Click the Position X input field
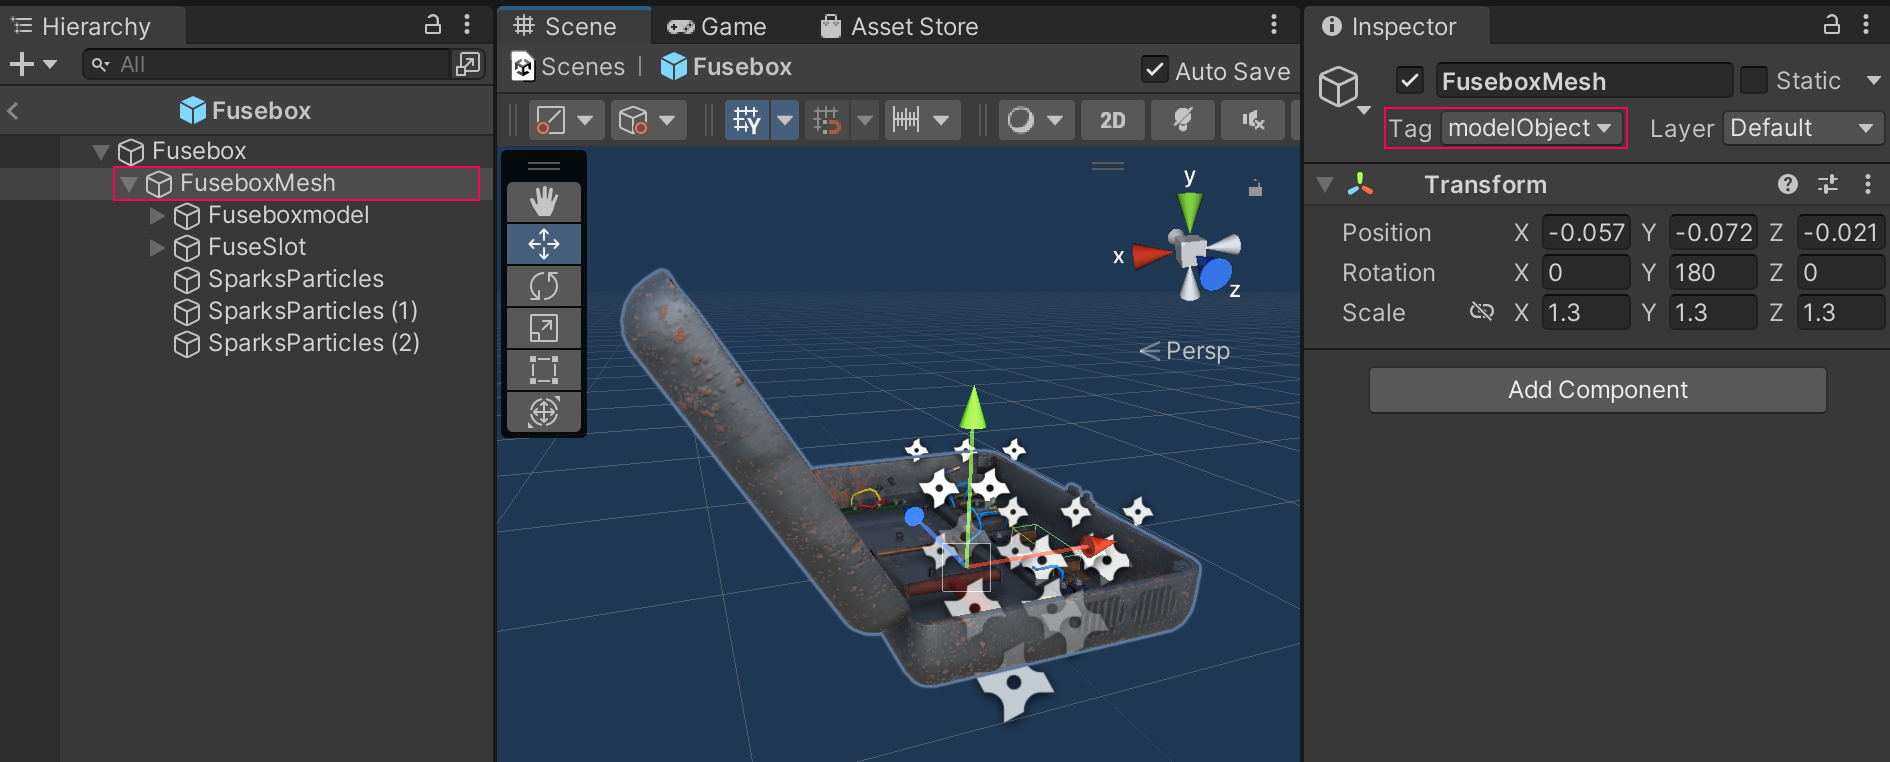Viewport: 1890px width, 762px height. (1585, 233)
